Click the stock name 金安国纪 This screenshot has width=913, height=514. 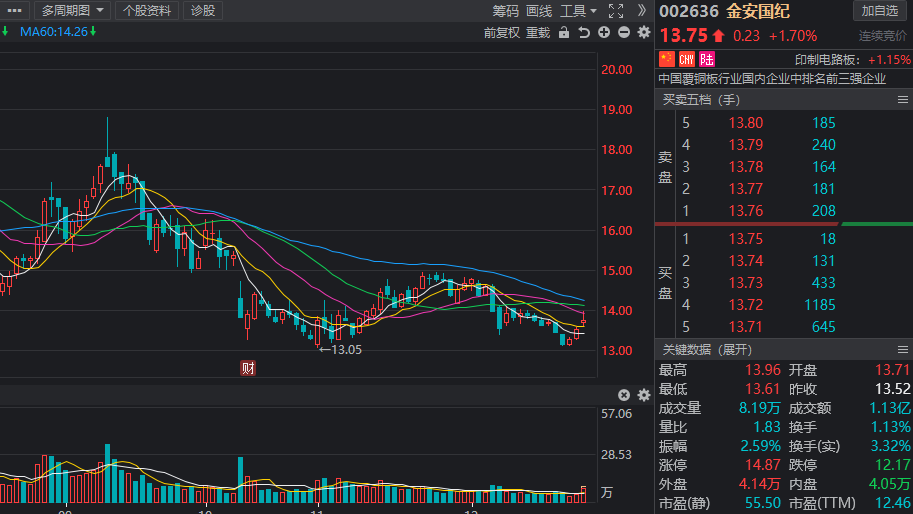tap(757, 11)
